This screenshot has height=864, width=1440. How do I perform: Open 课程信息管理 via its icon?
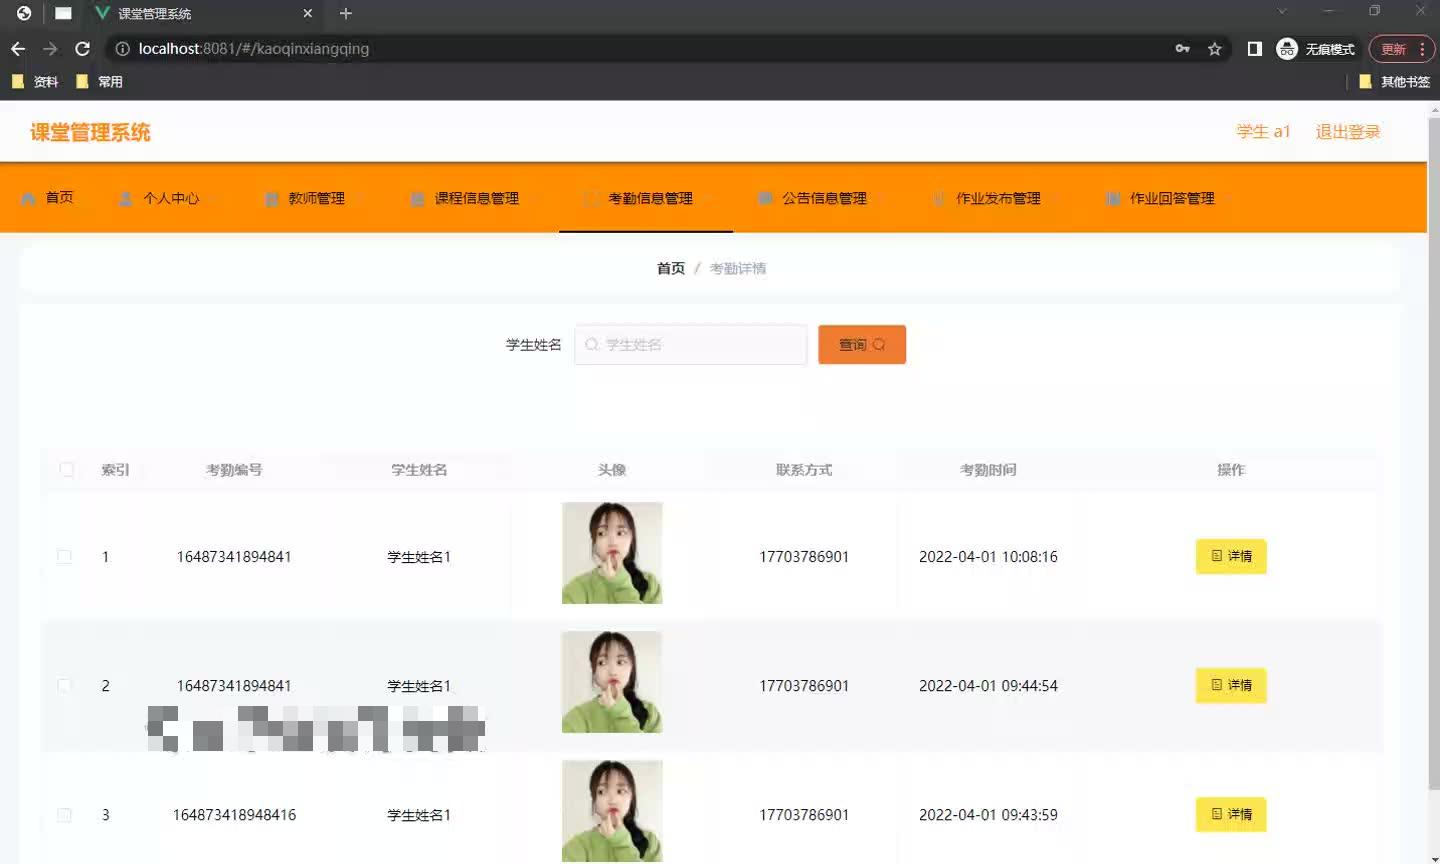(417, 197)
